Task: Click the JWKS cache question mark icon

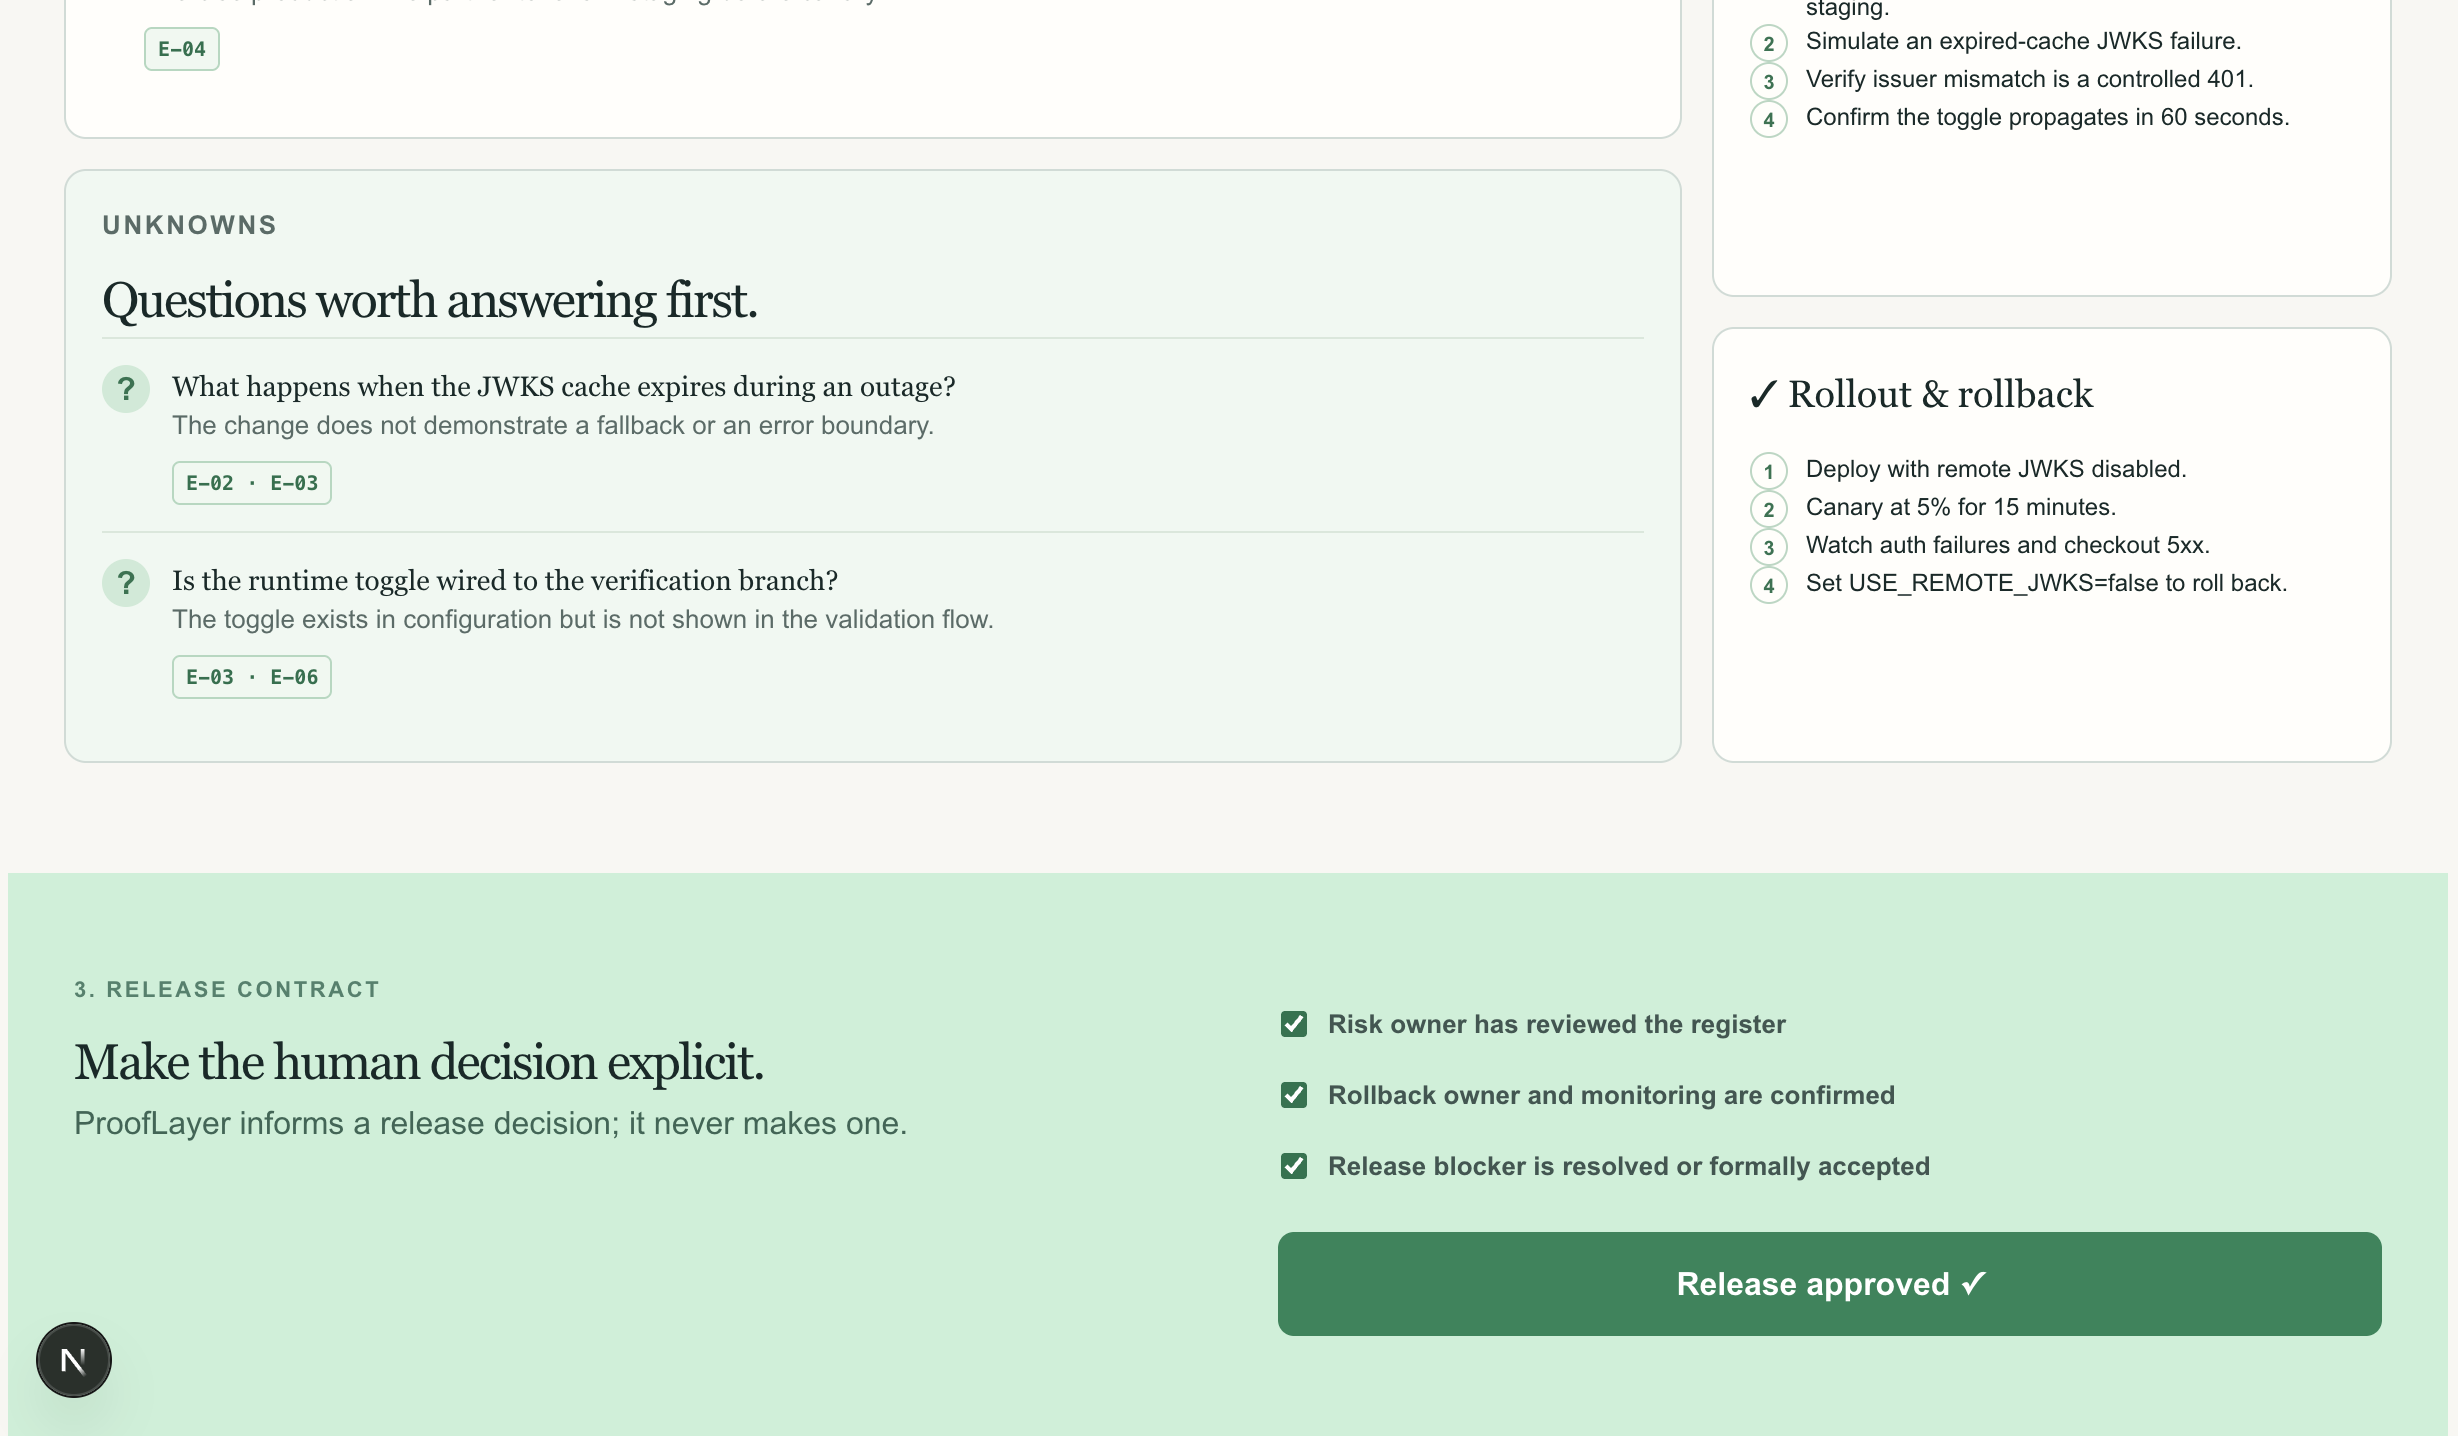Action: pos(126,388)
